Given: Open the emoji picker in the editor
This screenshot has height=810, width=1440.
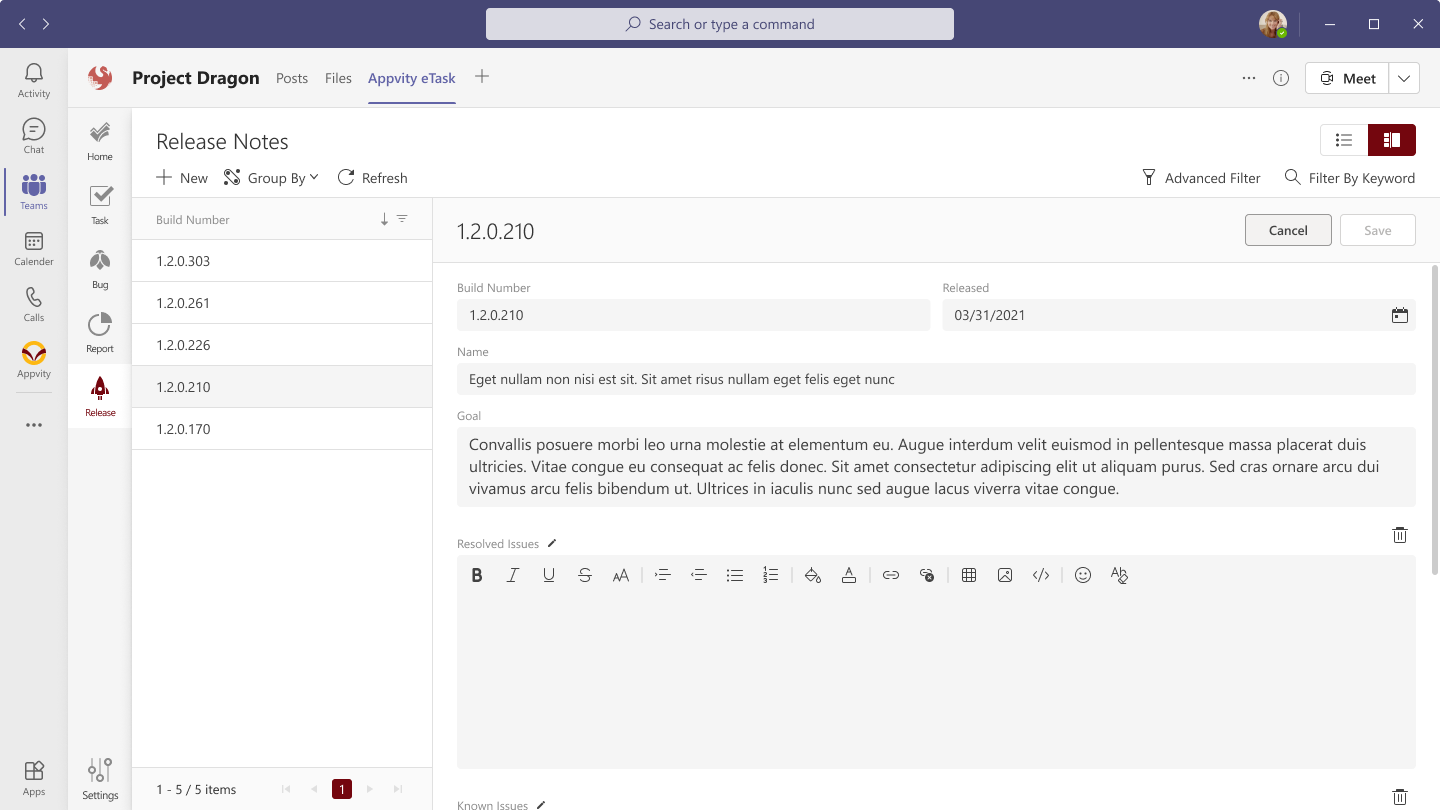Looking at the screenshot, I should tap(1083, 575).
